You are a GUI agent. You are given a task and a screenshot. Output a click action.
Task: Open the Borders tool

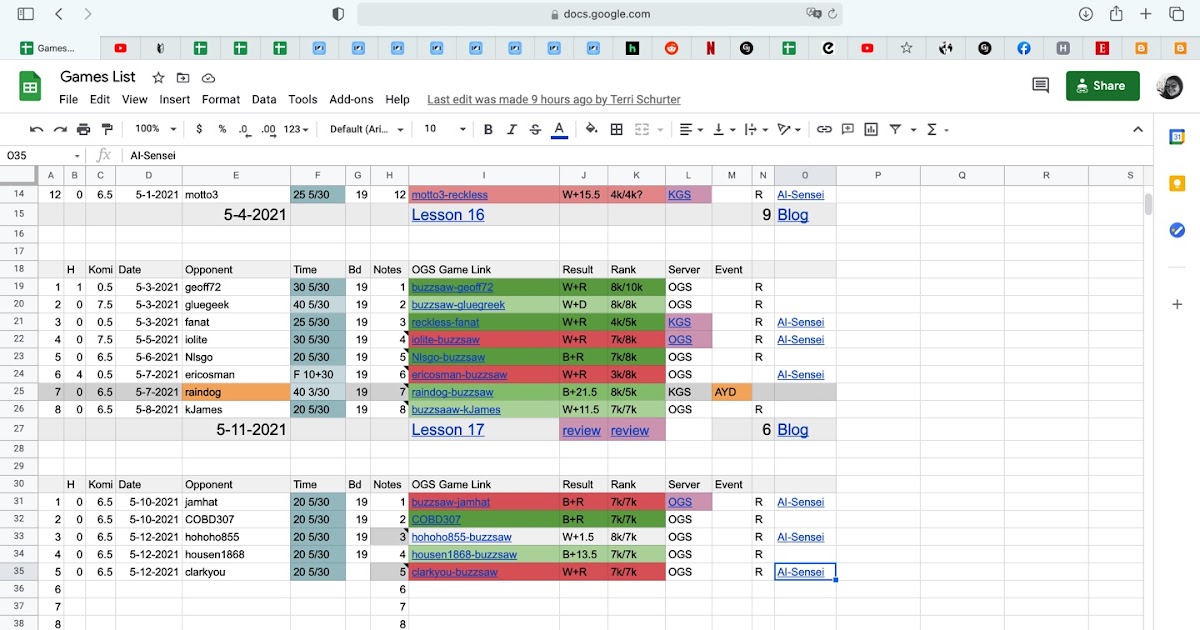click(x=615, y=129)
